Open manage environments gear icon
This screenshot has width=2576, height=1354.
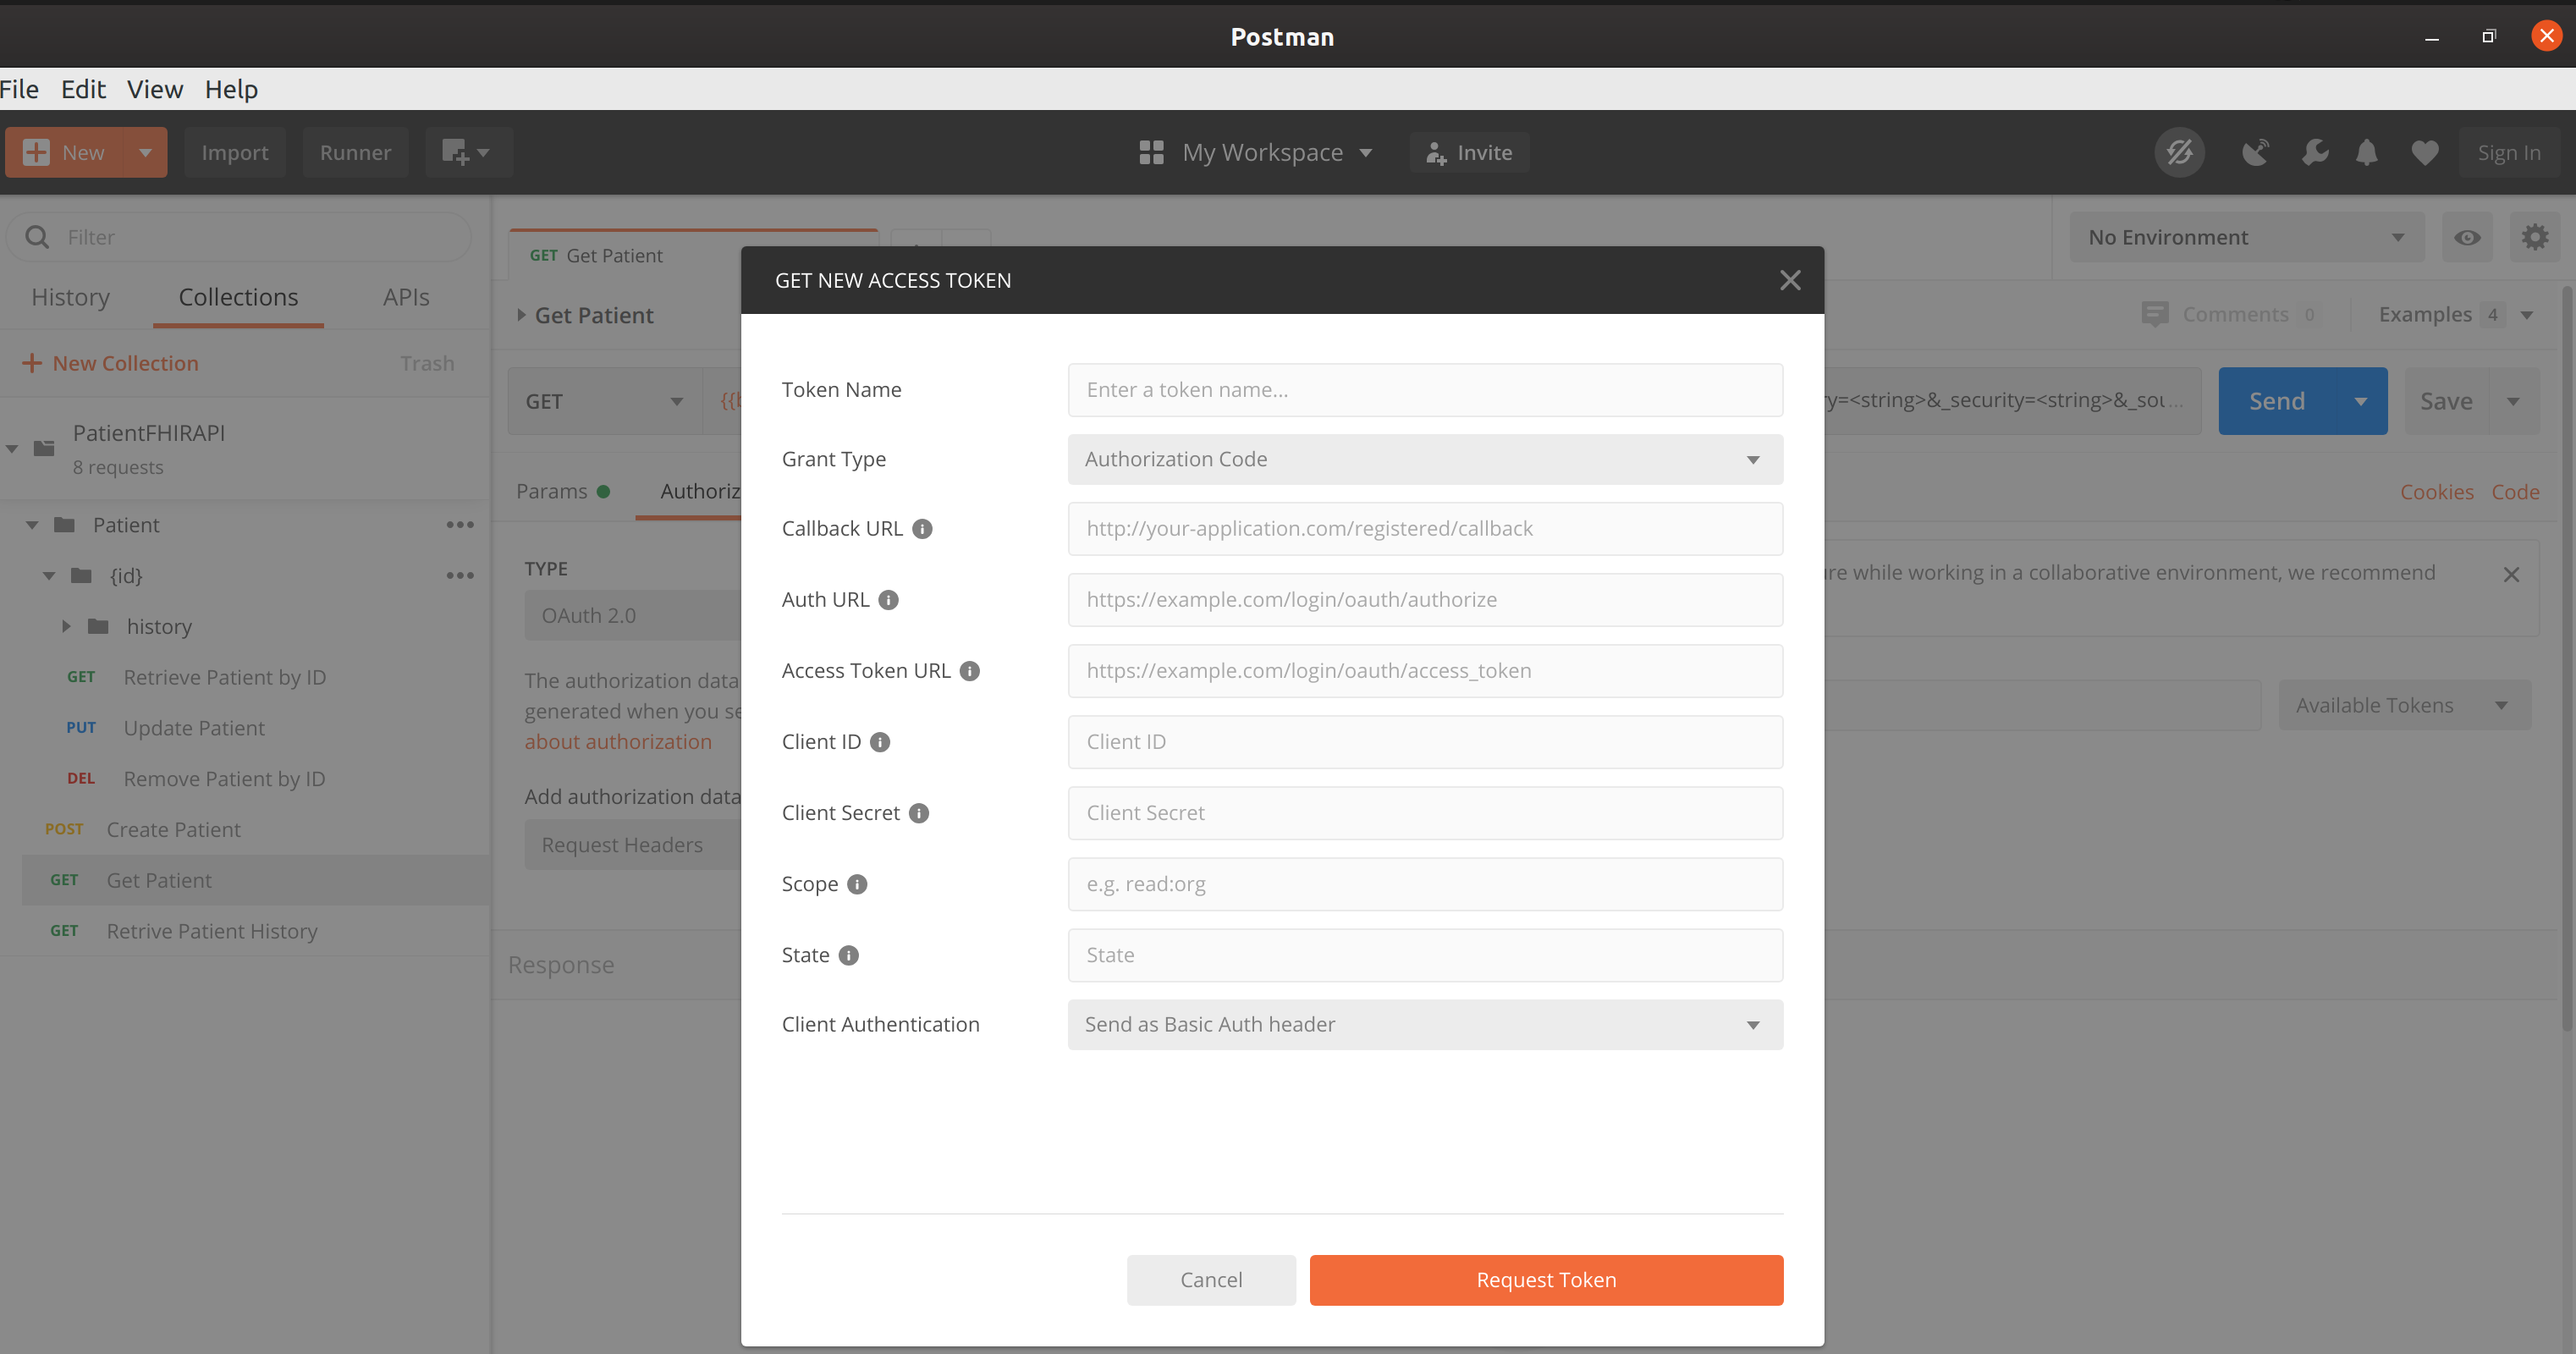point(2535,237)
